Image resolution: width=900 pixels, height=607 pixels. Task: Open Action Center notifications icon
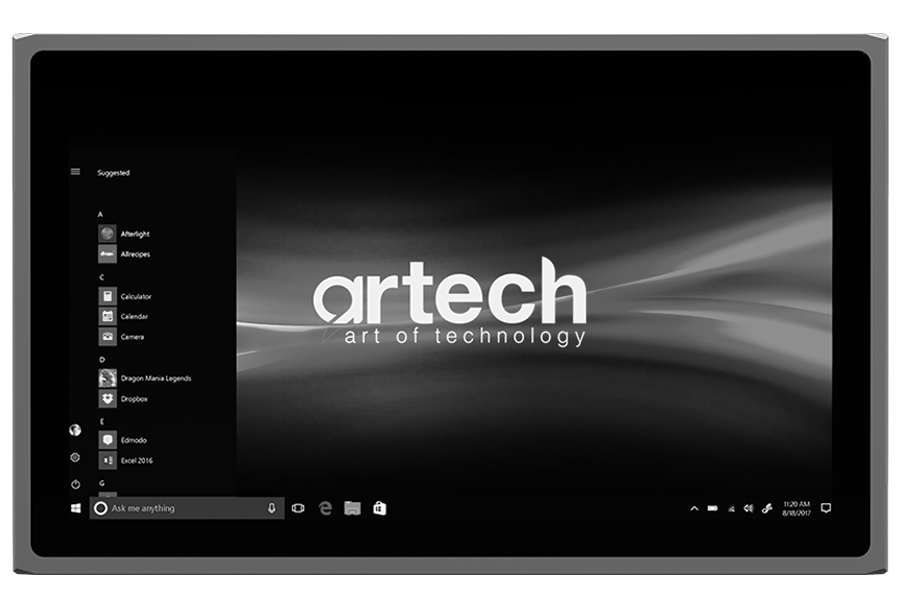pyautogui.click(x=825, y=508)
